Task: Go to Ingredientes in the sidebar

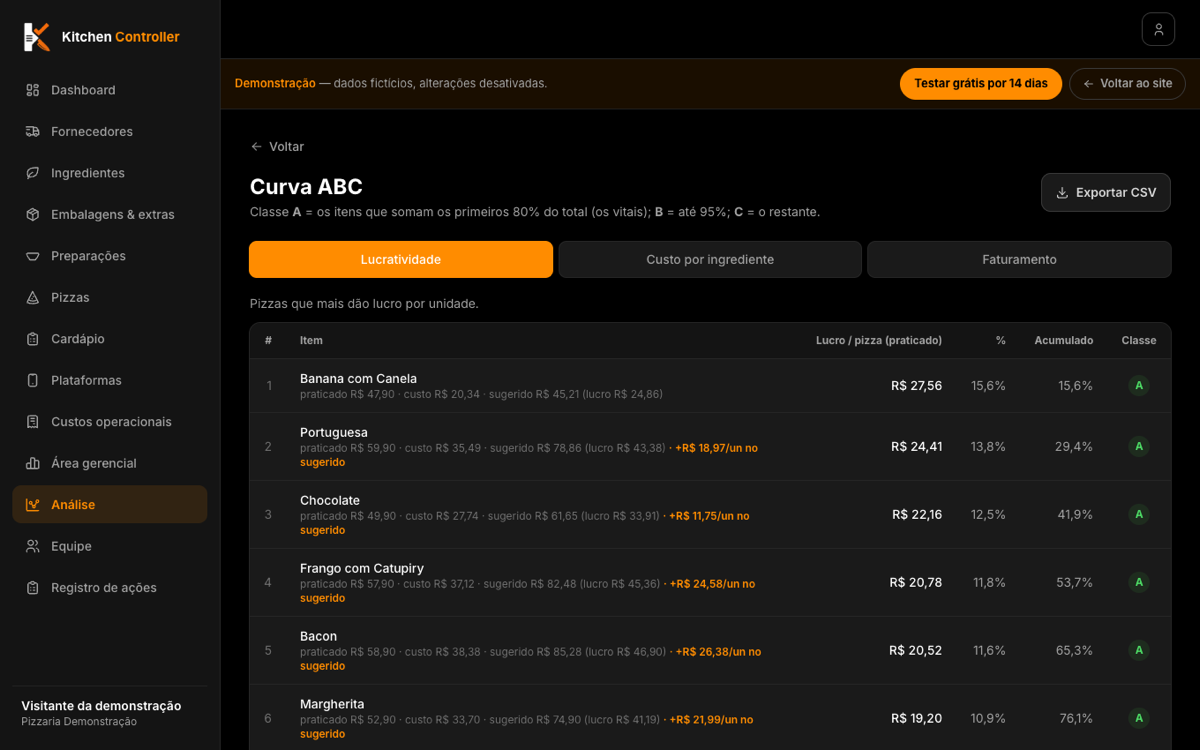Action: (x=110, y=173)
